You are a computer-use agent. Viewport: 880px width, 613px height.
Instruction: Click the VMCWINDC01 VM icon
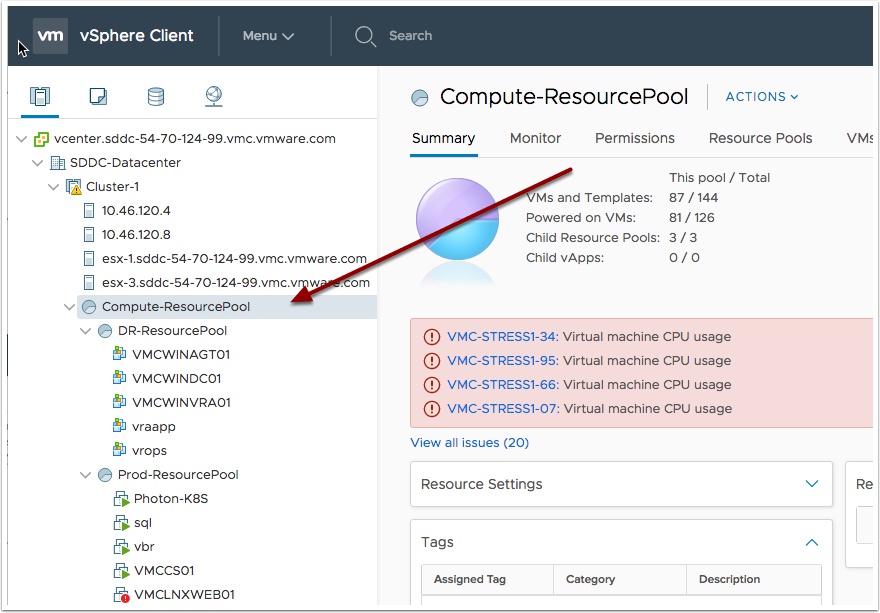tap(119, 378)
